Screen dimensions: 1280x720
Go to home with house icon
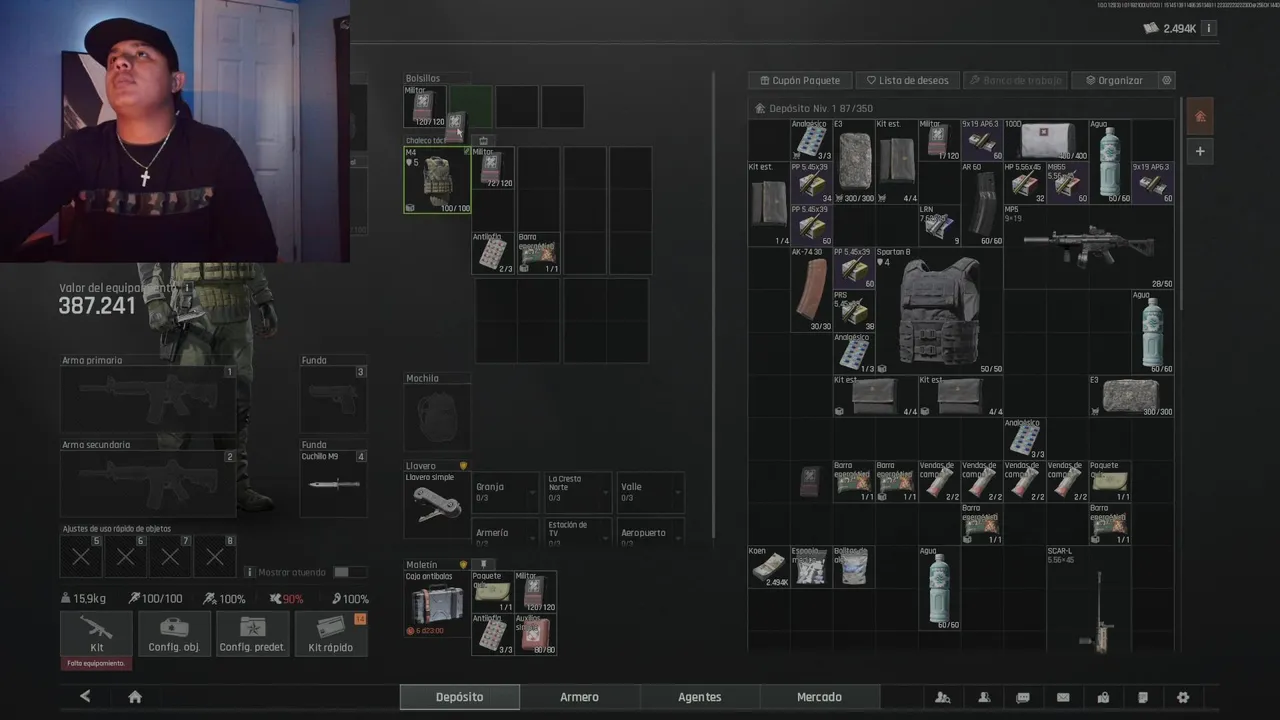coord(135,697)
